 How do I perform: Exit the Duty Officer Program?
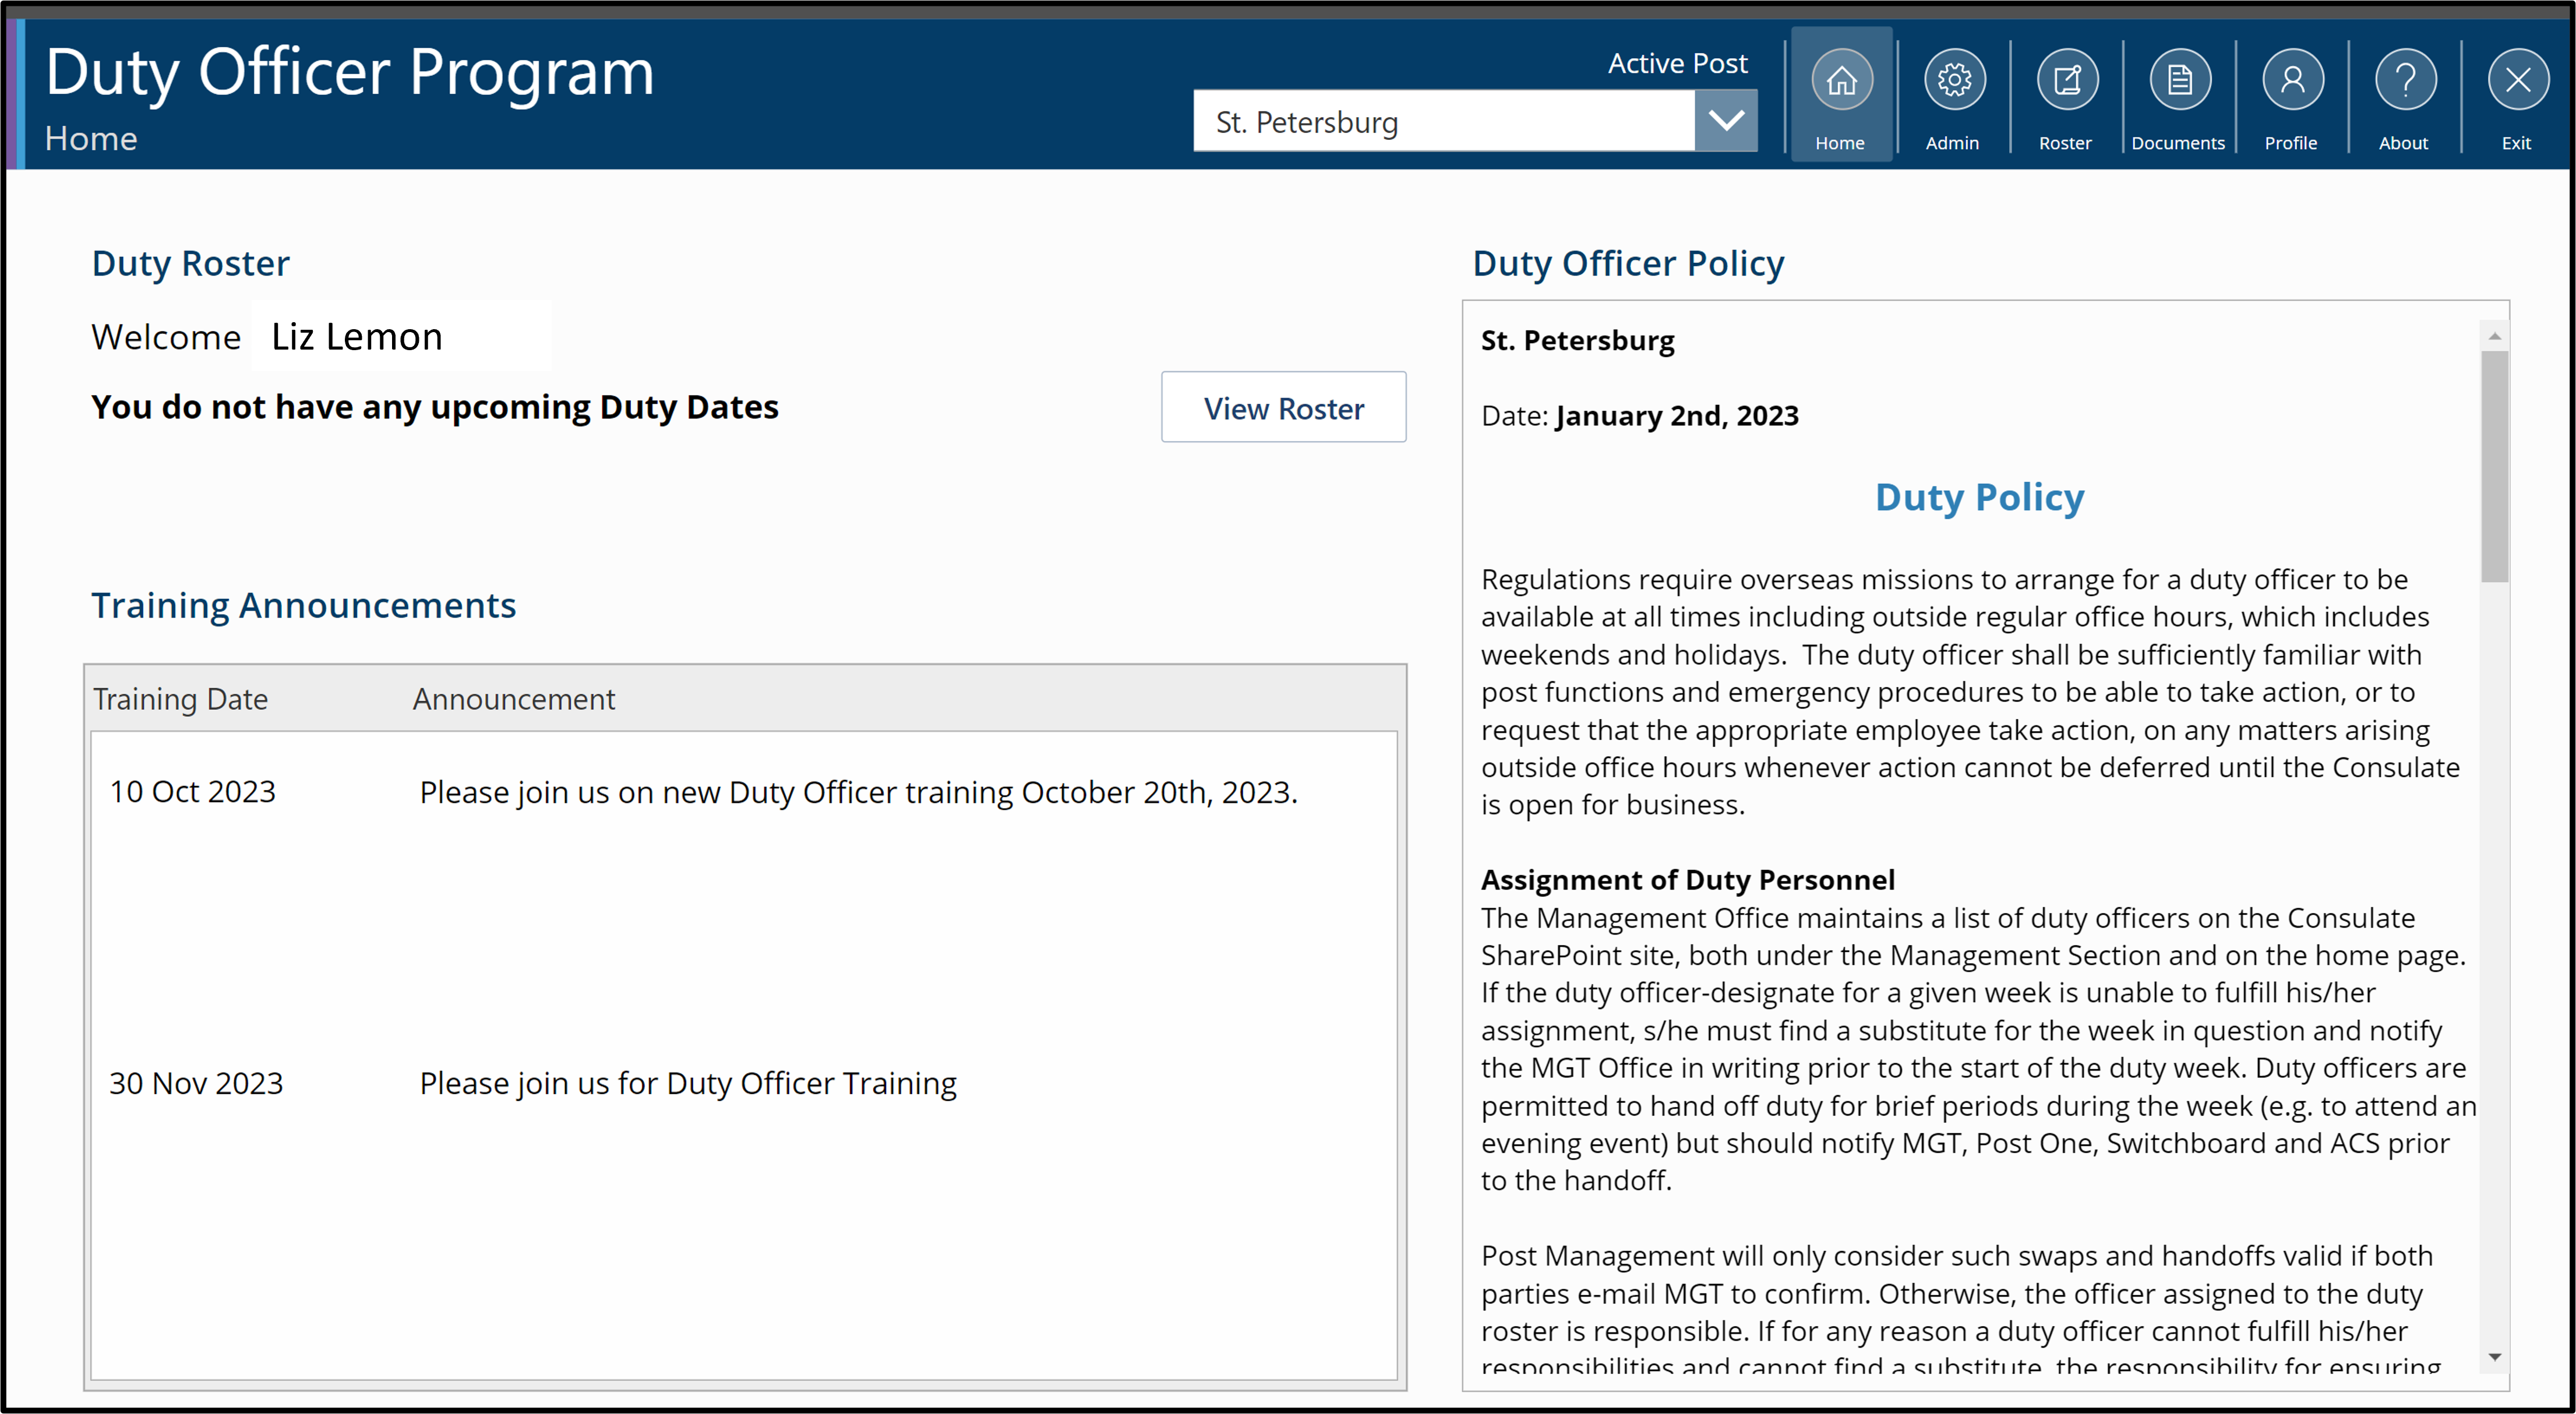pos(2518,80)
